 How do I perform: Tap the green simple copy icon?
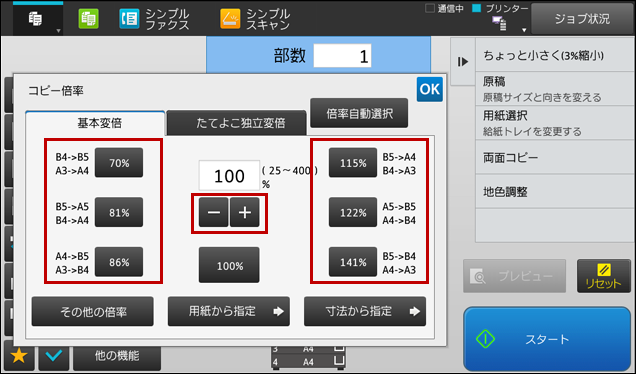point(88,19)
